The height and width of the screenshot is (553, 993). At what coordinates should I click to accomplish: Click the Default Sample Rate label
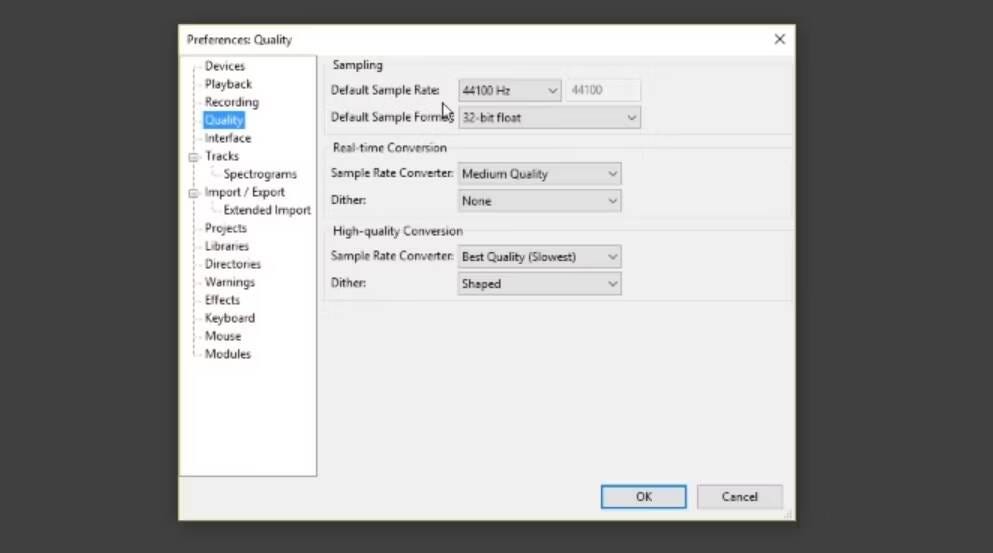[x=385, y=90]
